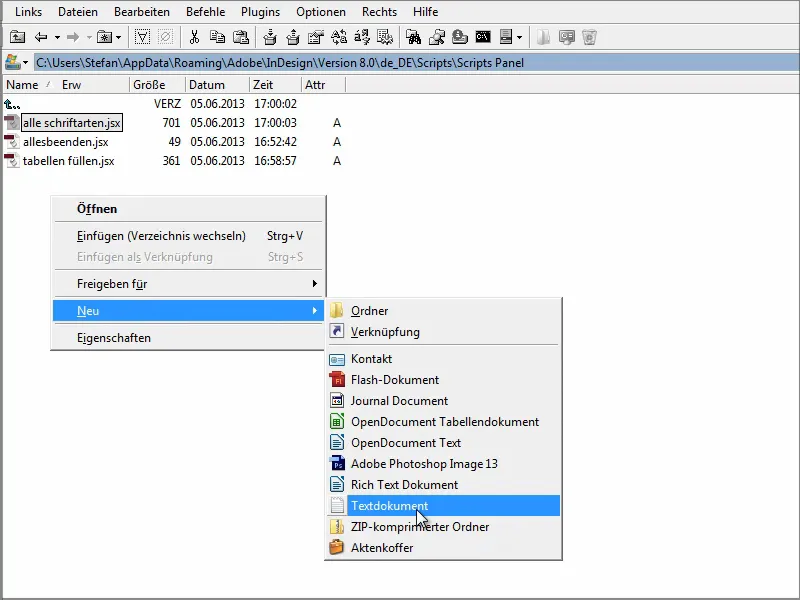800x600 pixels.
Task: Click the magnifier search icon beside binoculars
Action: pos(437,37)
